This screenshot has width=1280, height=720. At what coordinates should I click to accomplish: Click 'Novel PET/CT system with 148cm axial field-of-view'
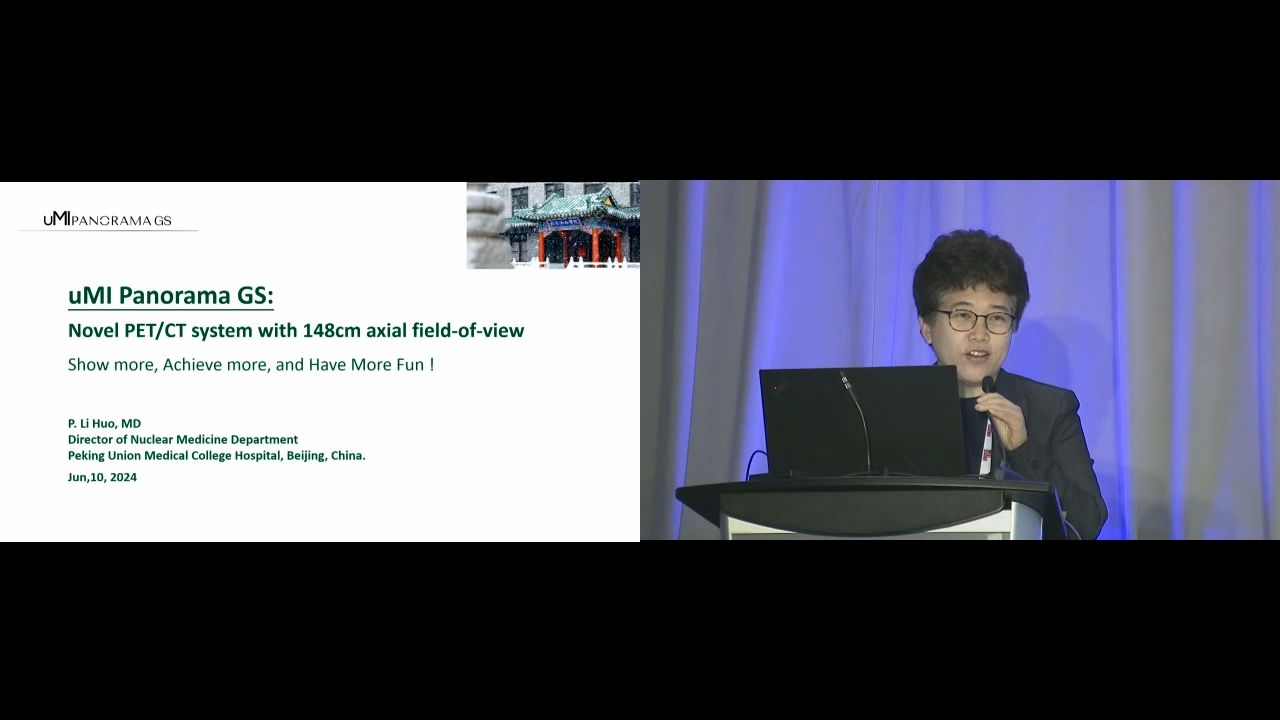click(x=296, y=330)
